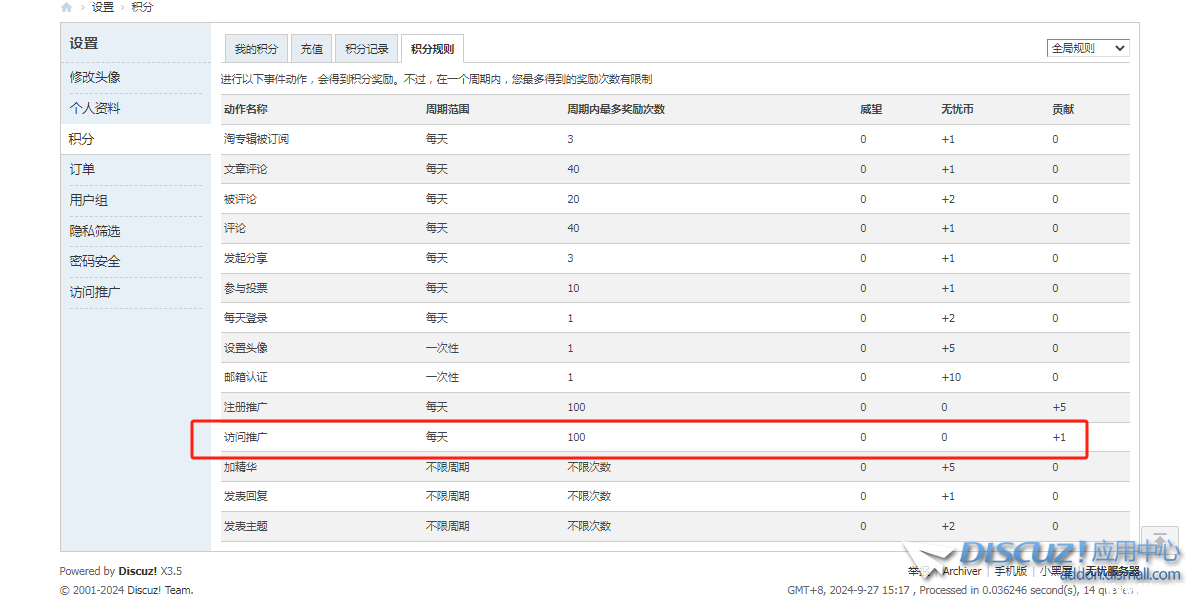
Task: Click the home icon in breadcrumb
Action: [x=66, y=7]
